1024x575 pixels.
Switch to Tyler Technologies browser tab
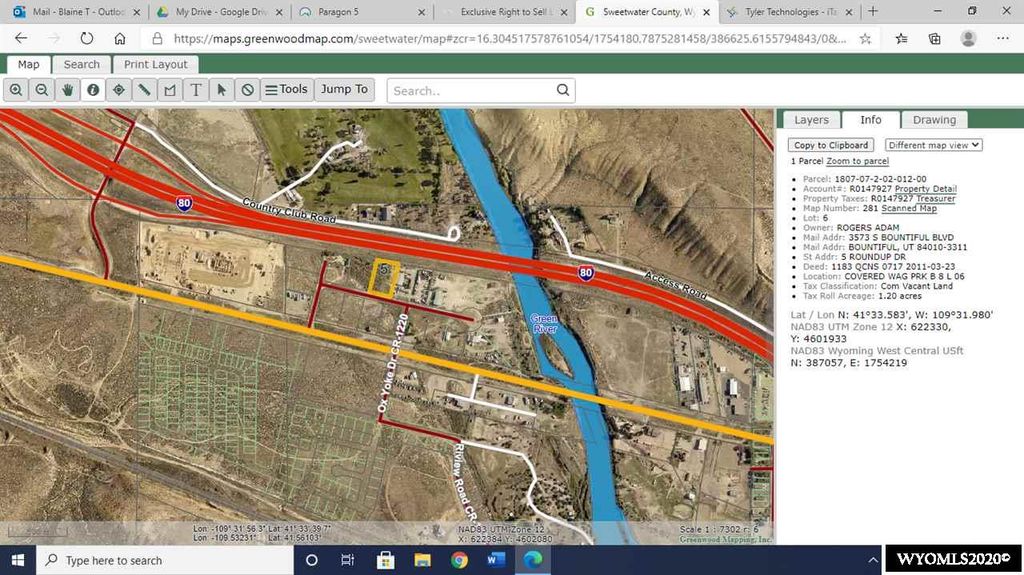(789, 12)
